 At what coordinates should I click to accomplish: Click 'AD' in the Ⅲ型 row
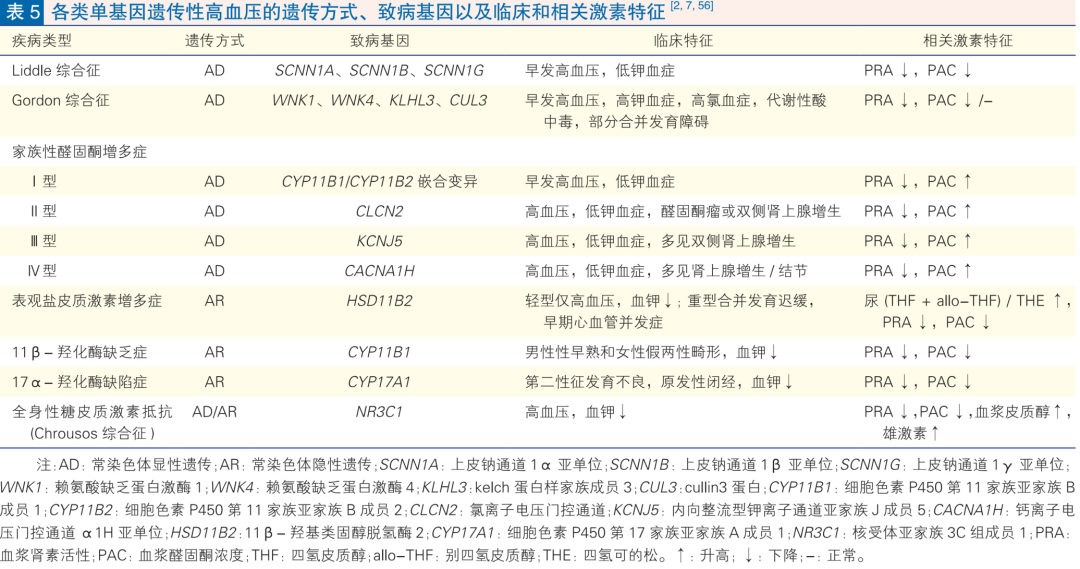coord(214,241)
